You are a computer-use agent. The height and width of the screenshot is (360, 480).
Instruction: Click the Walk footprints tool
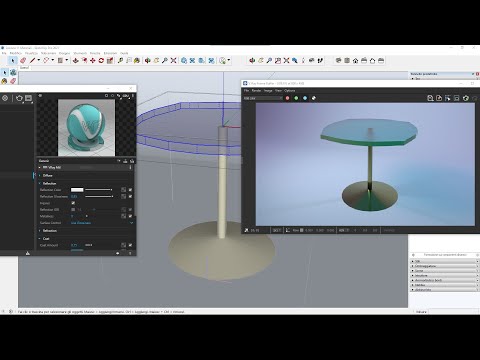320,61
